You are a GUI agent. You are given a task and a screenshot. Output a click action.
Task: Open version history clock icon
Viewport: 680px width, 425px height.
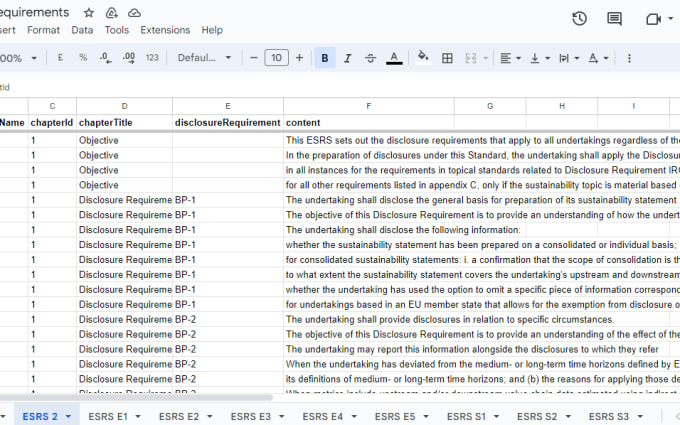(579, 19)
